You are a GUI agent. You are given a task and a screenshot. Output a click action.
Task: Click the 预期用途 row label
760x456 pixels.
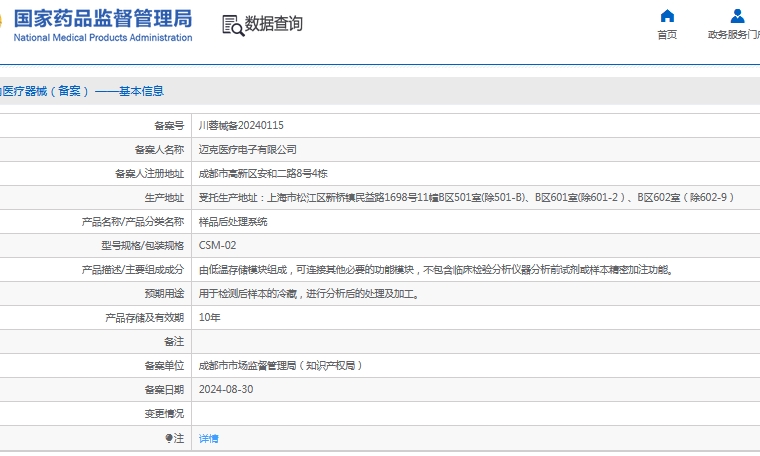[164, 293]
